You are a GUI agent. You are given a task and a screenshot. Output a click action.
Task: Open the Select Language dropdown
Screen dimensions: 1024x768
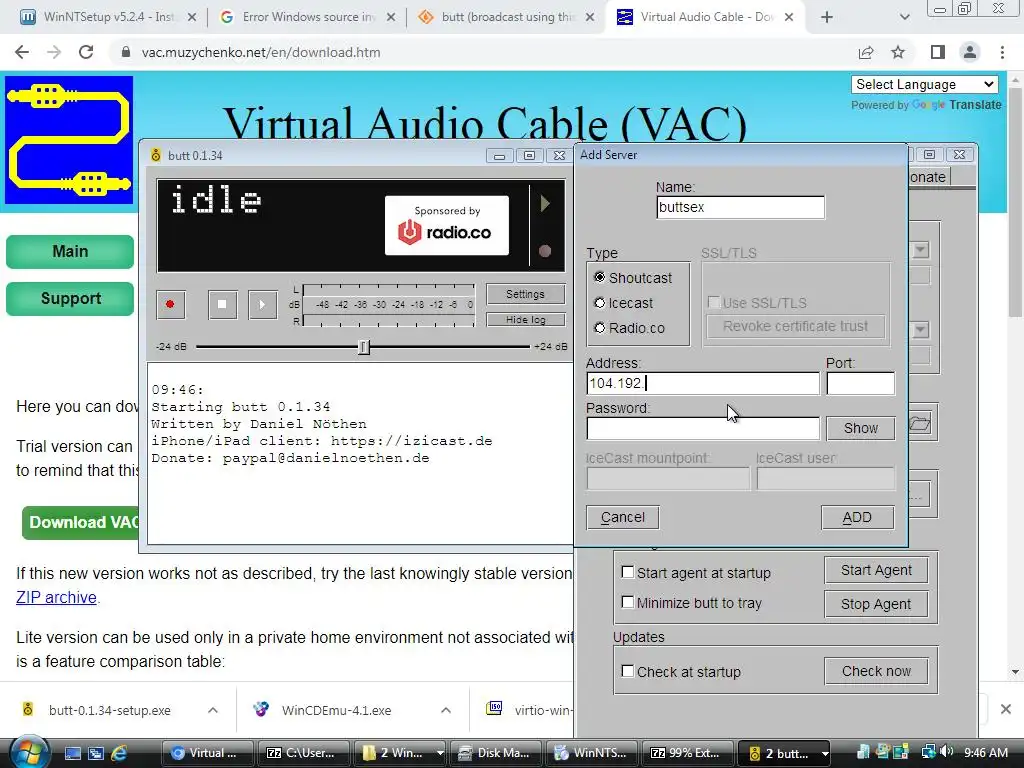925,84
